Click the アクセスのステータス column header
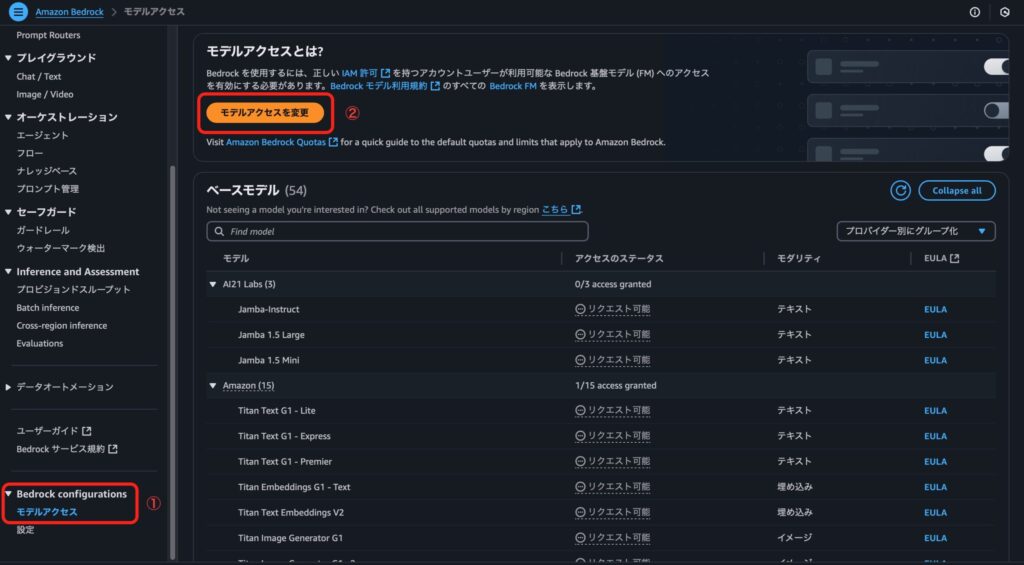 pyautogui.click(x=619, y=258)
